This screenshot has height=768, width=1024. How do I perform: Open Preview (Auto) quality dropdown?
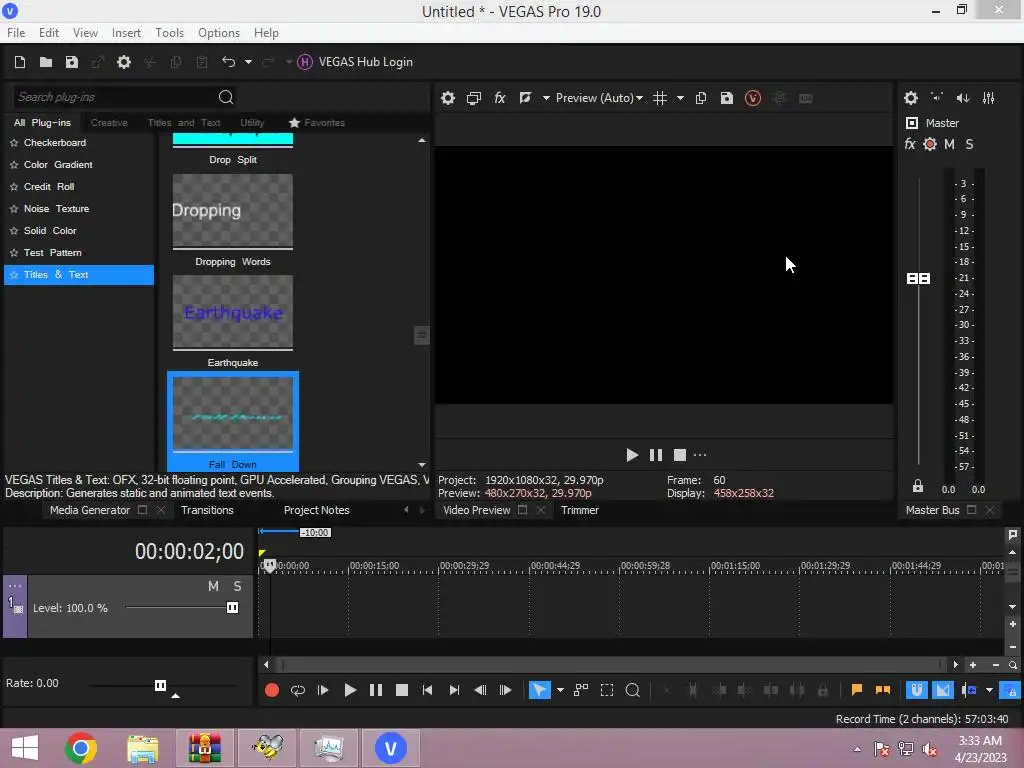tap(599, 98)
